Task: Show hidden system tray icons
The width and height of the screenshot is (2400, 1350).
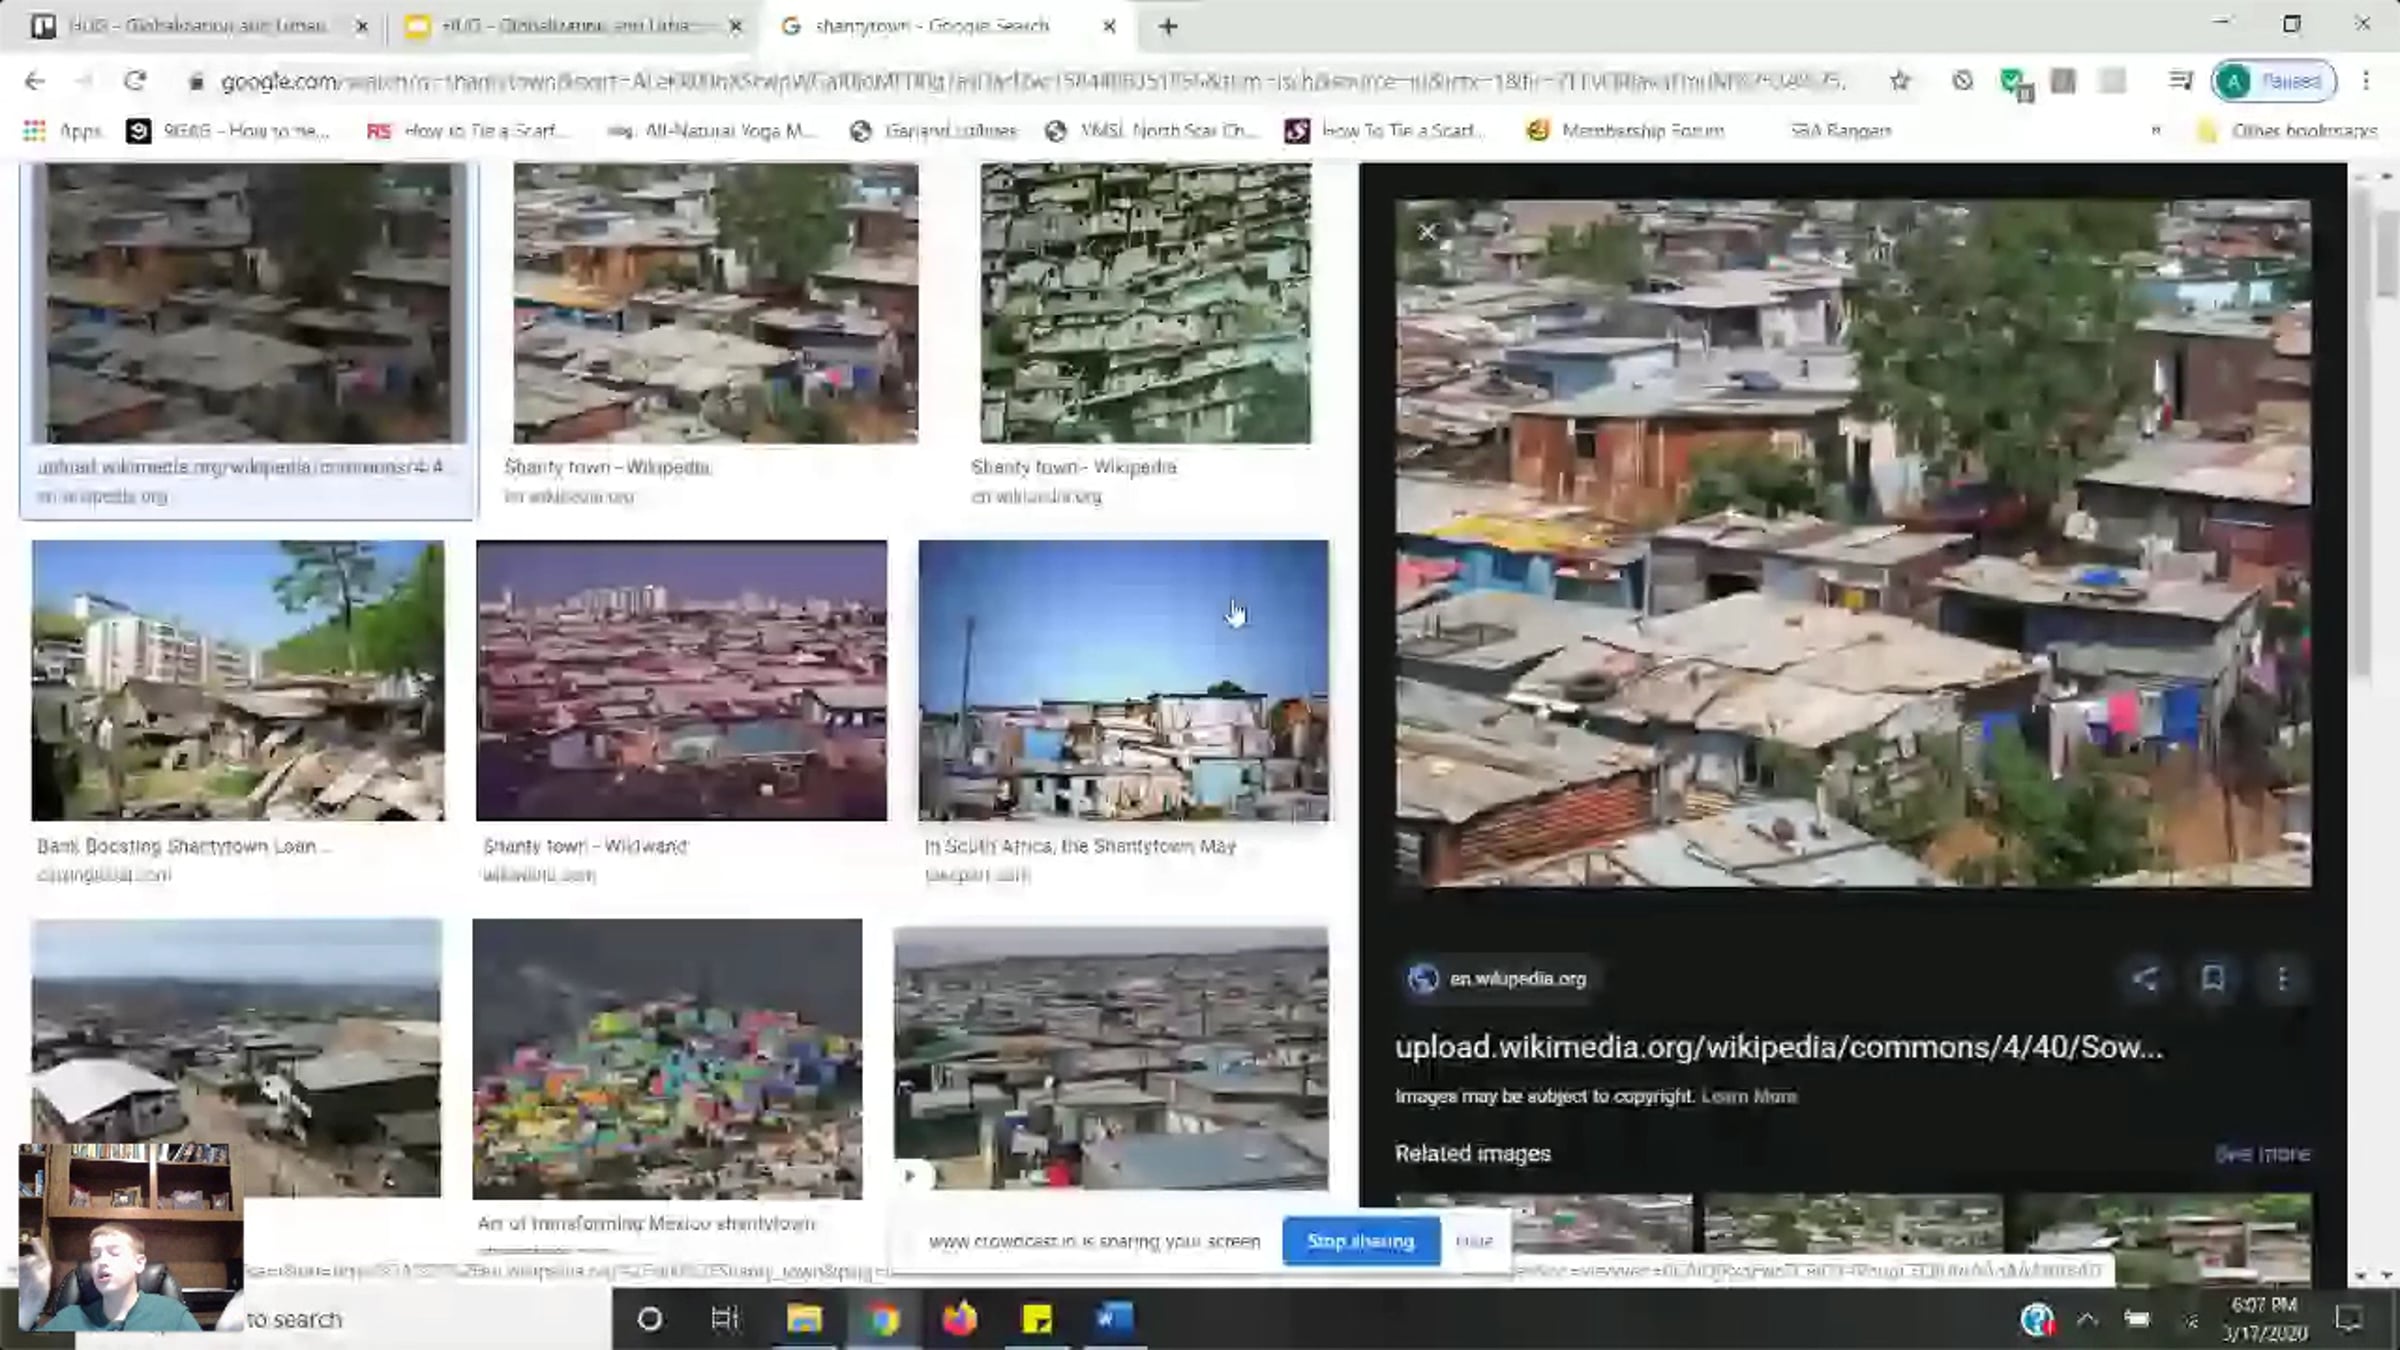Action: point(2086,1320)
